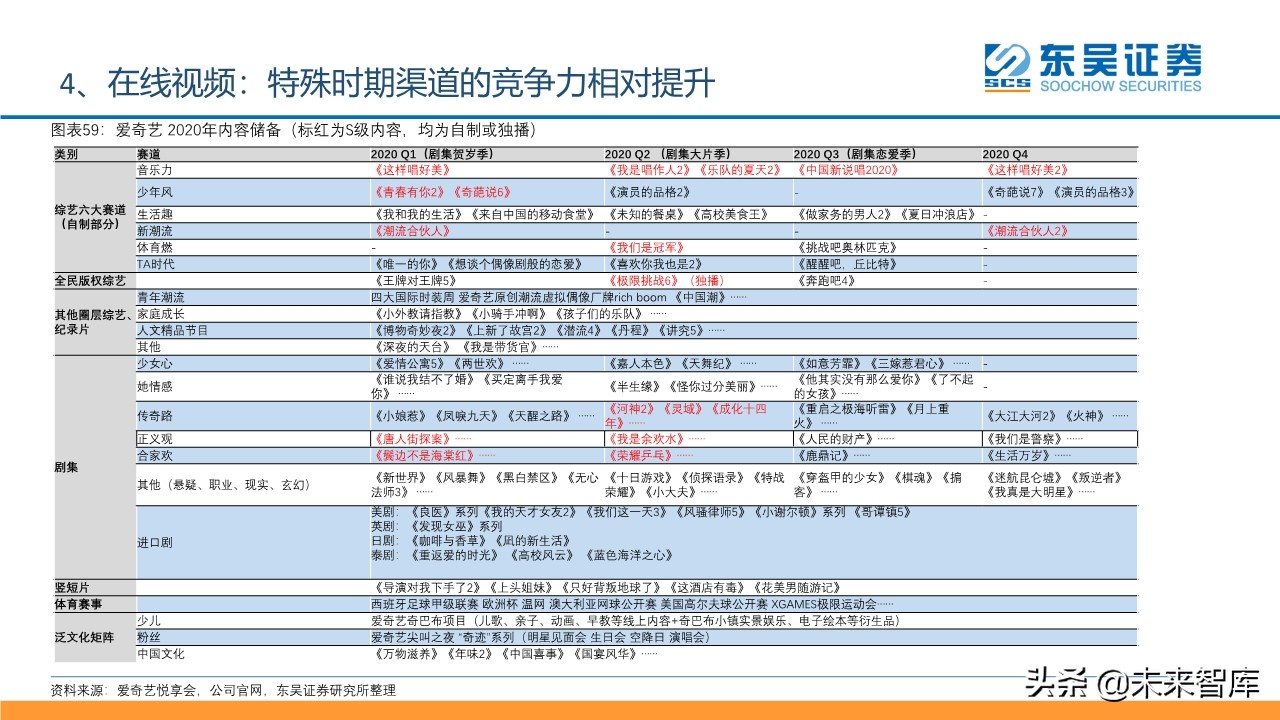The image size is (1280, 720).
Task: Click the 新潮流 row label
Action: pyautogui.click(x=154, y=231)
